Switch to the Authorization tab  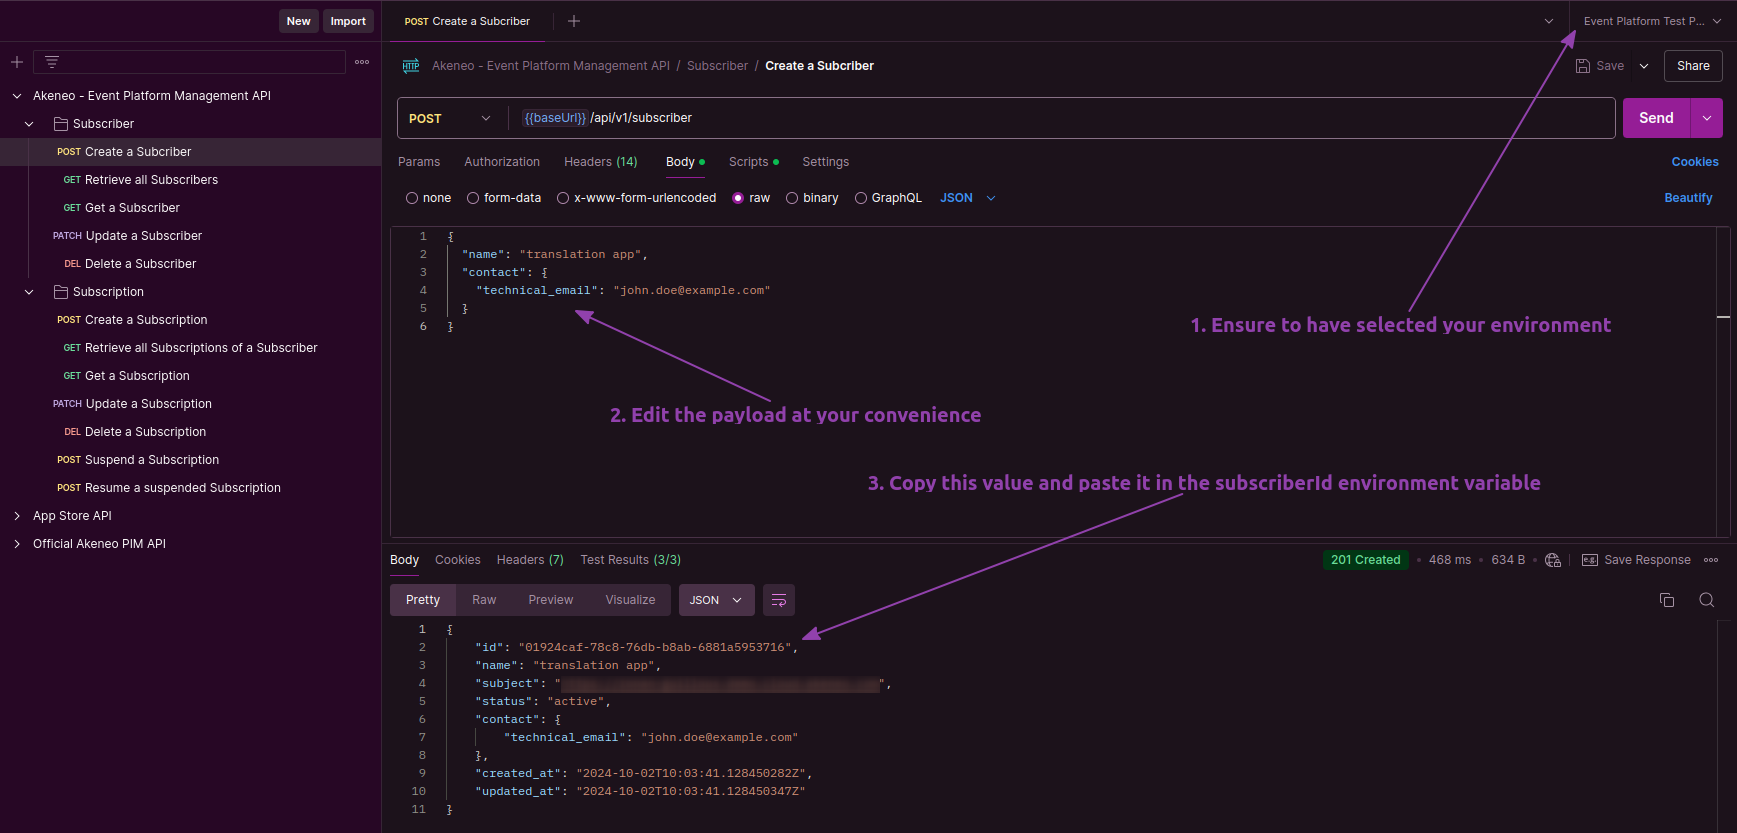coord(501,162)
